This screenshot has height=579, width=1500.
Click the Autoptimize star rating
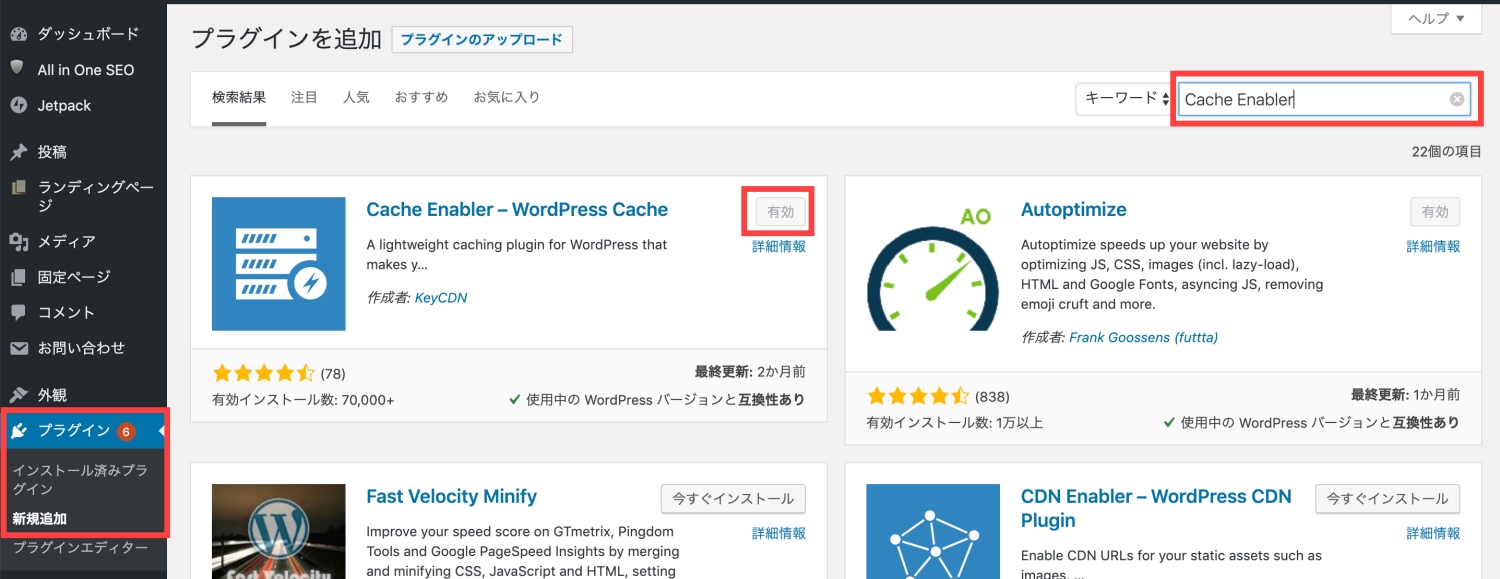pyautogui.click(x=918, y=395)
